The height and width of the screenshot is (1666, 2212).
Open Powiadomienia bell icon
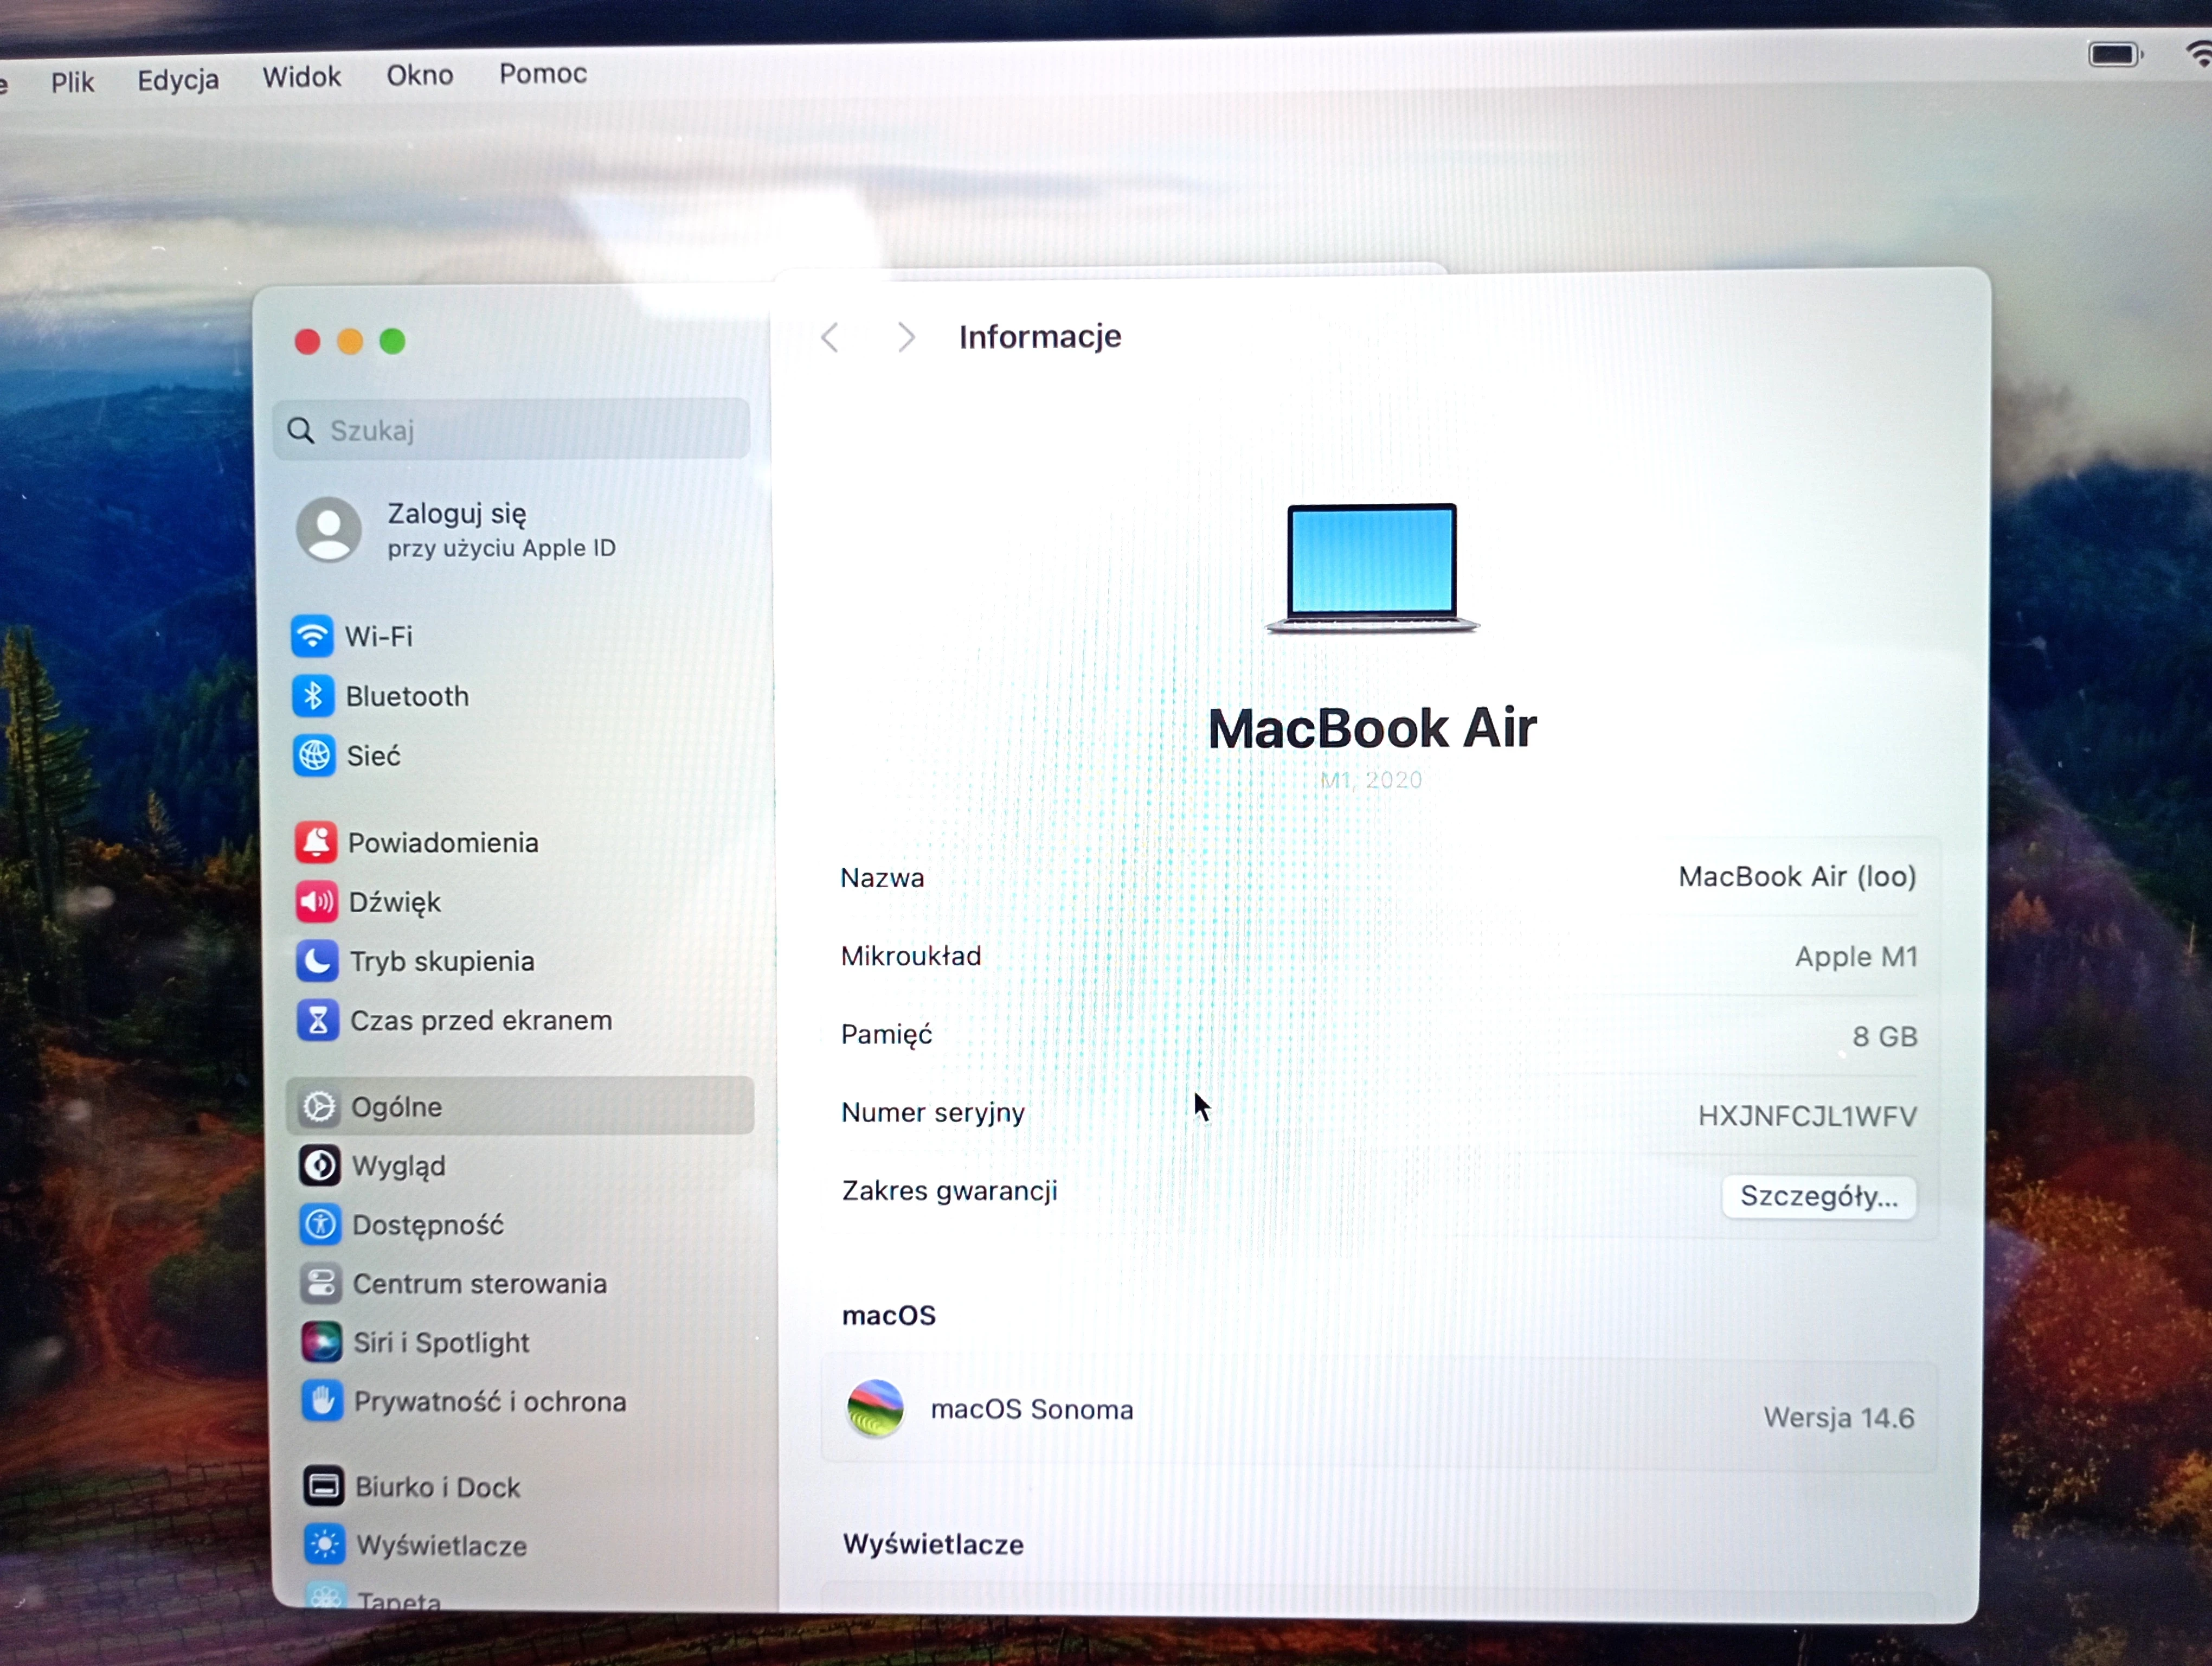coord(316,843)
